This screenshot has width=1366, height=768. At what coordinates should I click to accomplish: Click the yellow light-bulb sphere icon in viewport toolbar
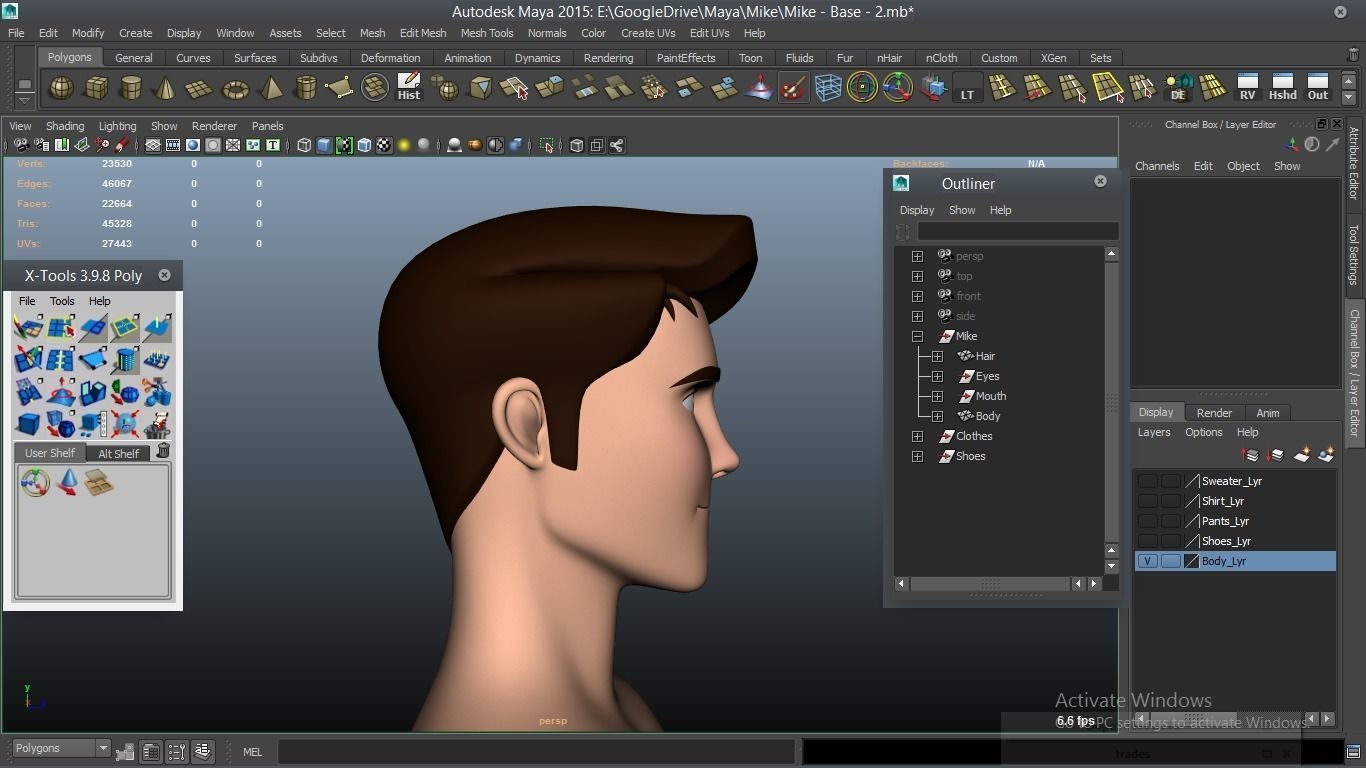(x=404, y=146)
